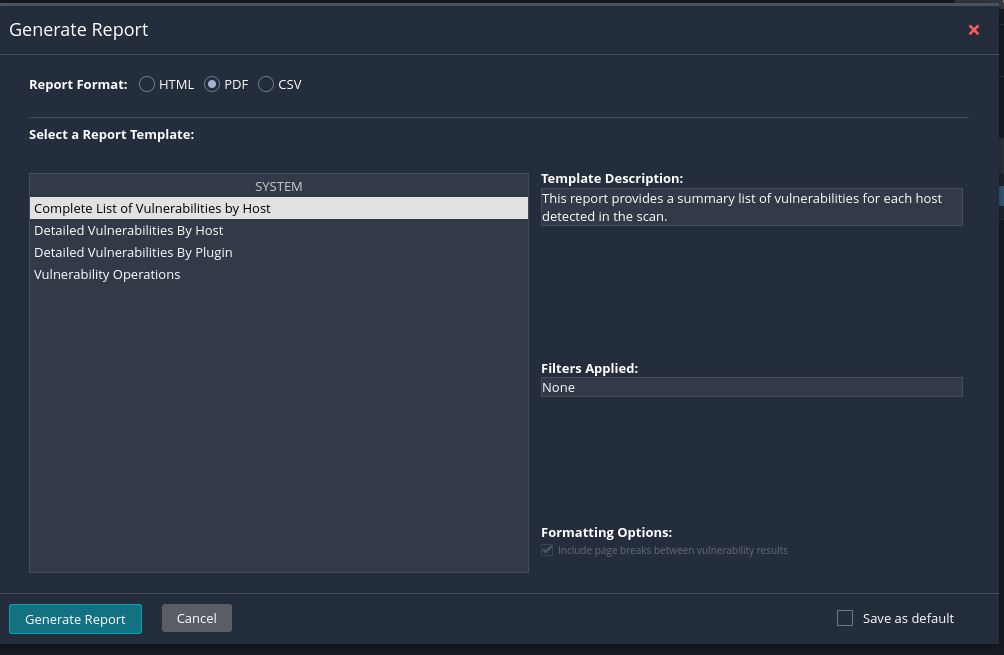Screen dimensions: 1004x655
Task: Pick the Vulnerability Operations template
Action: 107,274
